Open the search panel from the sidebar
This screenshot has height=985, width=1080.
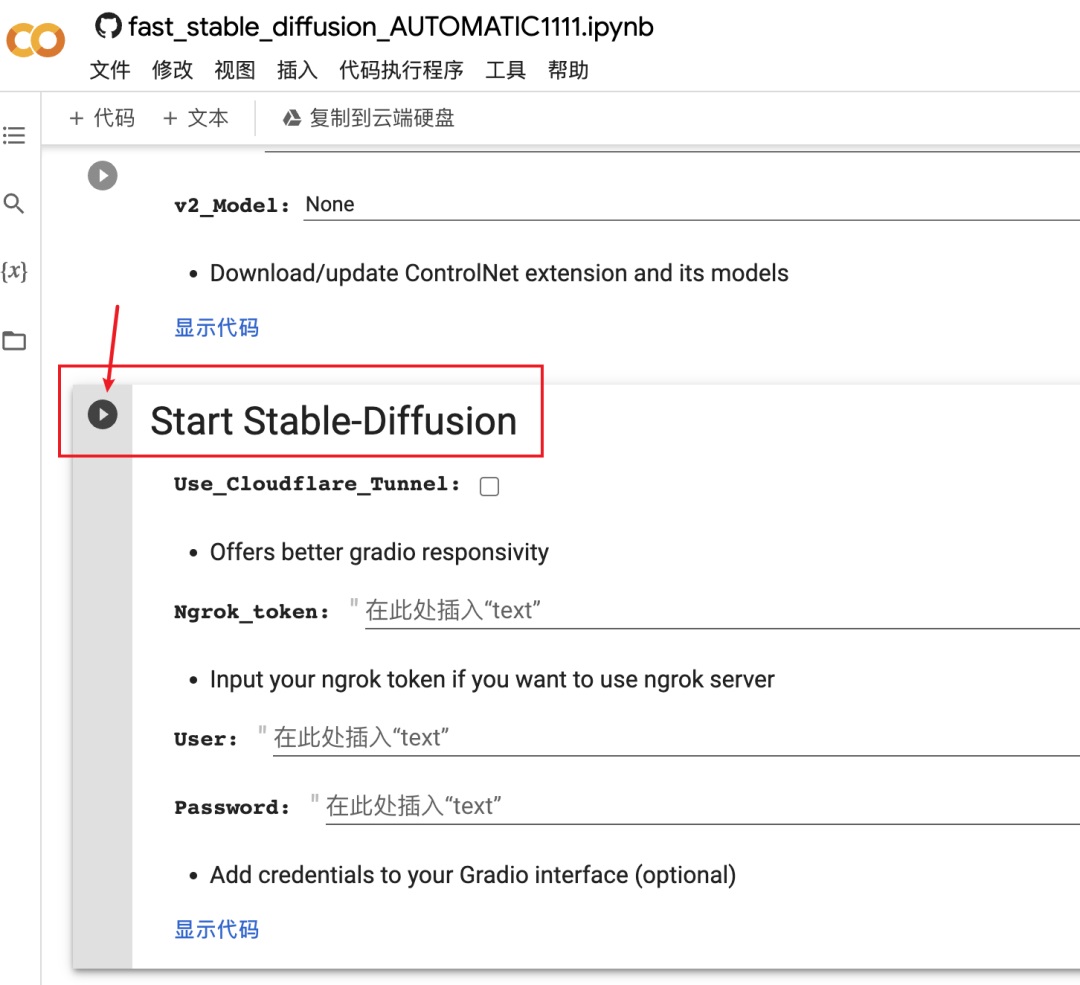pos(14,203)
